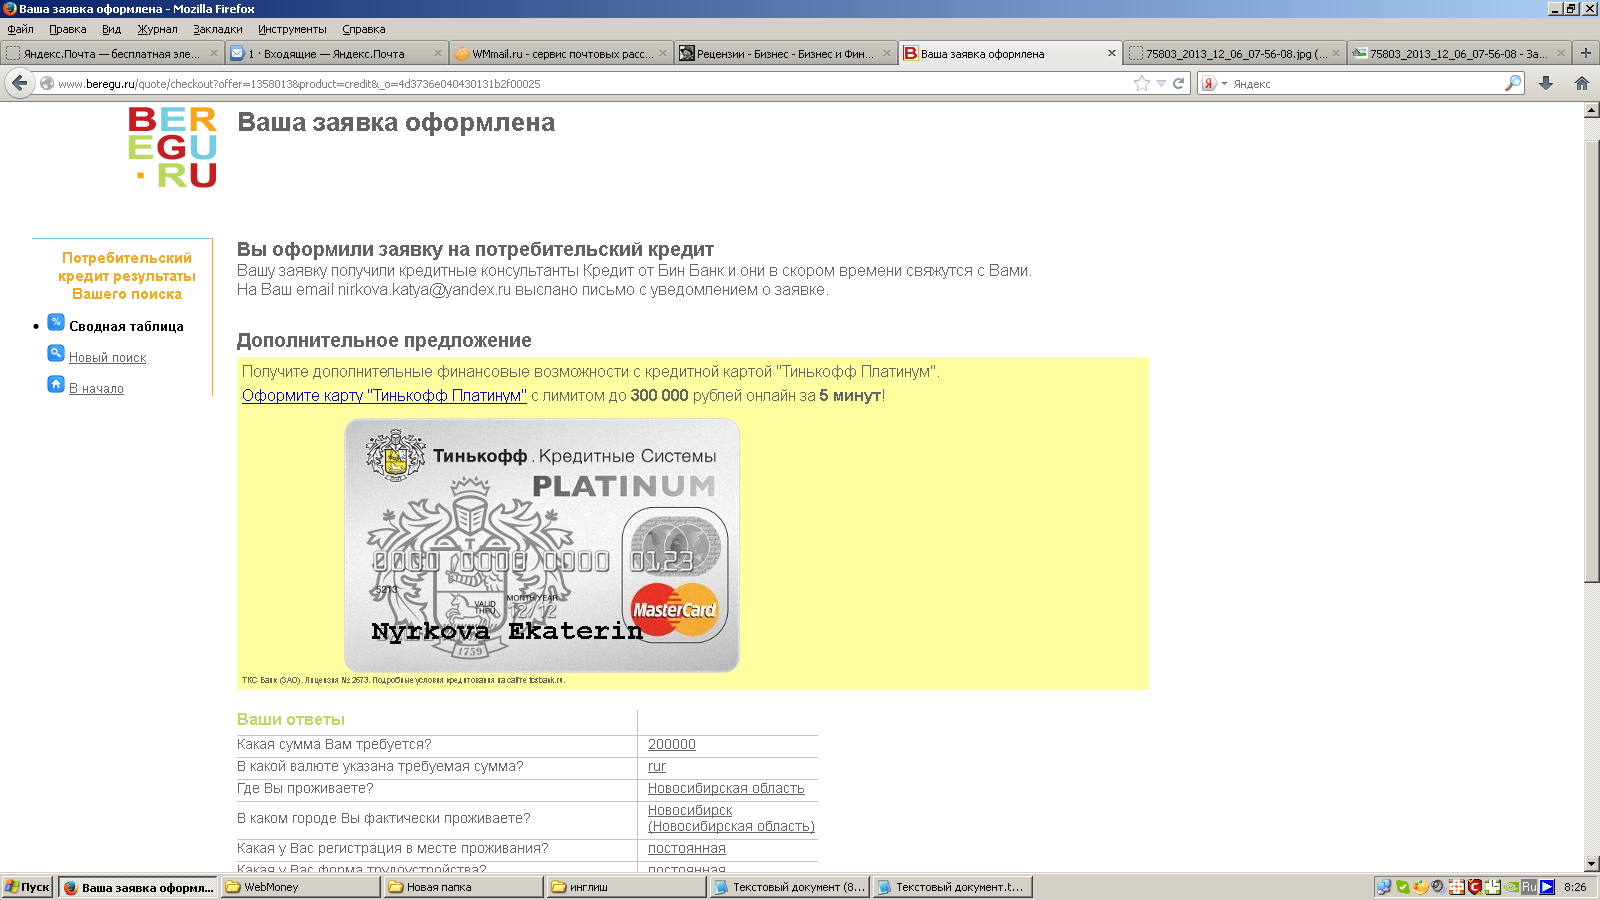Image resolution: width=1600 pixels, height=900 pixels.
Task: Switch to the 75803 jpg image tab
Action: pos(1233,54)
